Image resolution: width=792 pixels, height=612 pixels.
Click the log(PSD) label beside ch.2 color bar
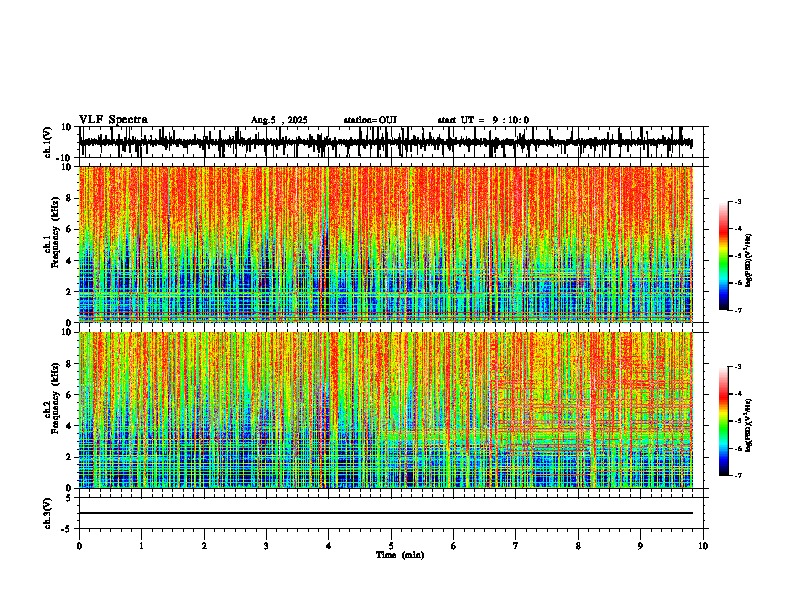point(748,425)
